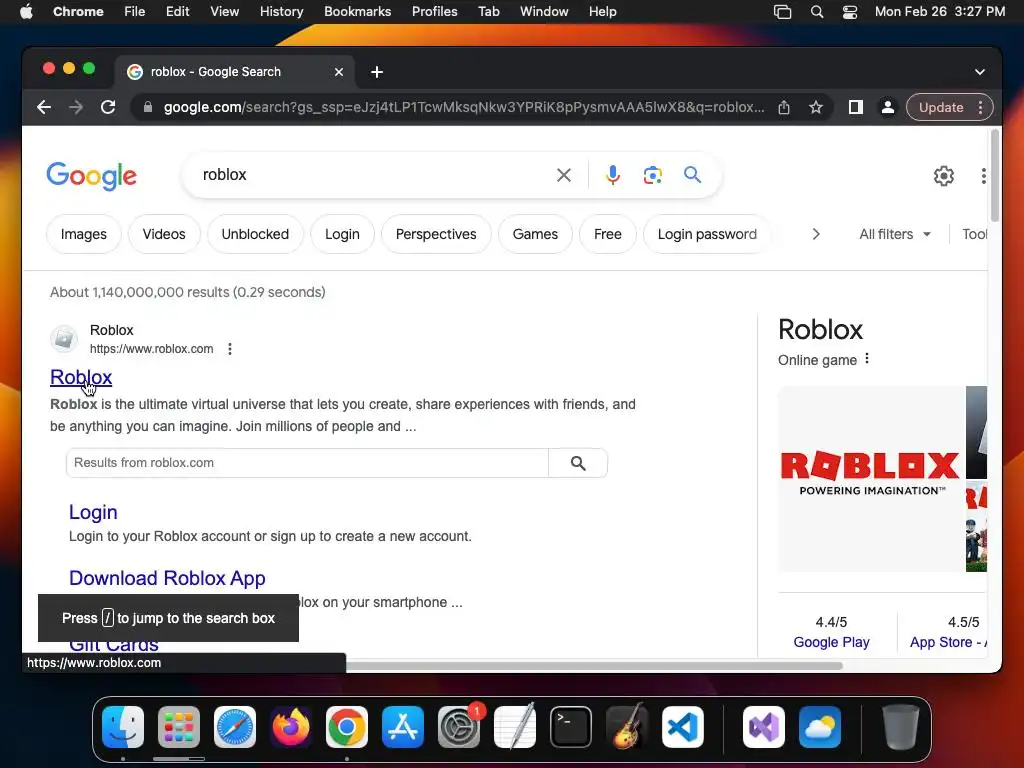Select the Perspectives filter chip
Viewport: 1024px width, 768px height.
point(436,234)
